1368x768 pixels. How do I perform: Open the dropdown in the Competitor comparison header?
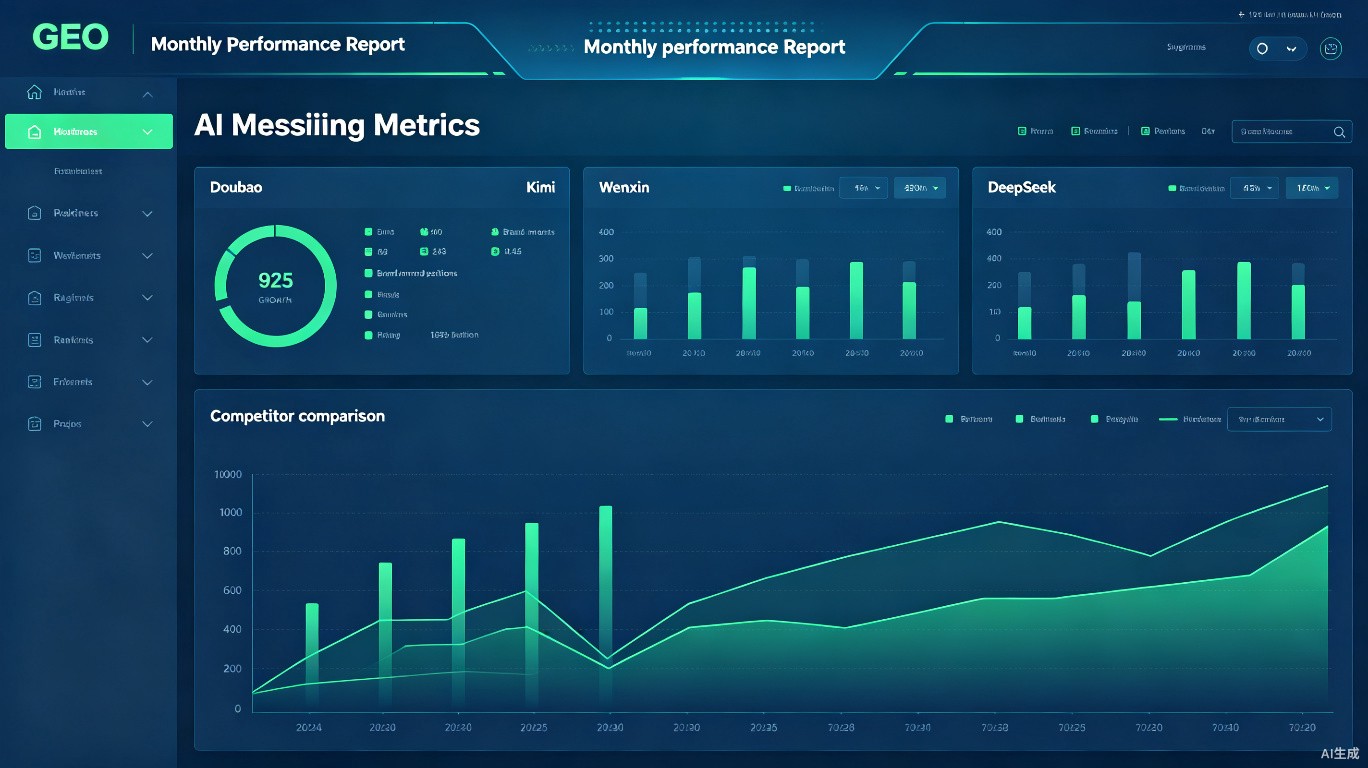coord(1279,419)
